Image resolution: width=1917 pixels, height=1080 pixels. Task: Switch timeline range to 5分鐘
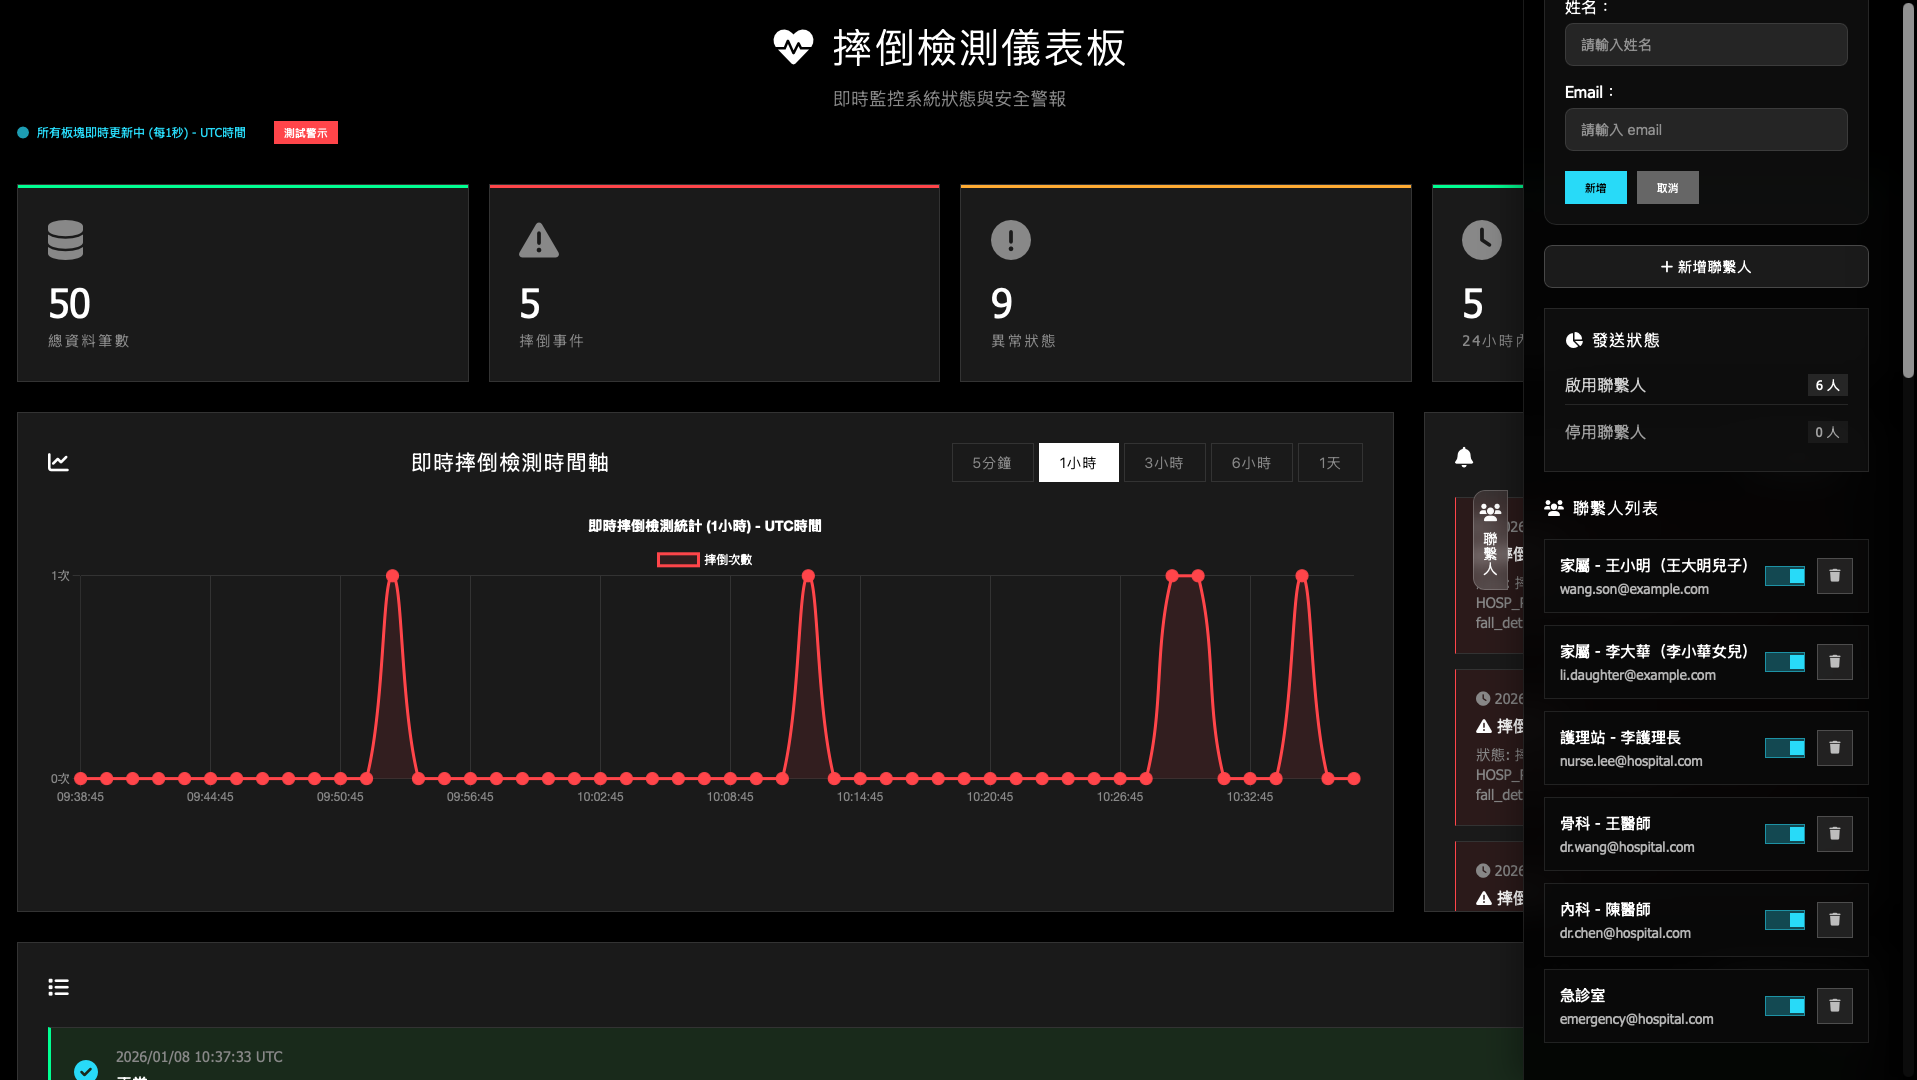pyautogui.click(x=992, y=463)
